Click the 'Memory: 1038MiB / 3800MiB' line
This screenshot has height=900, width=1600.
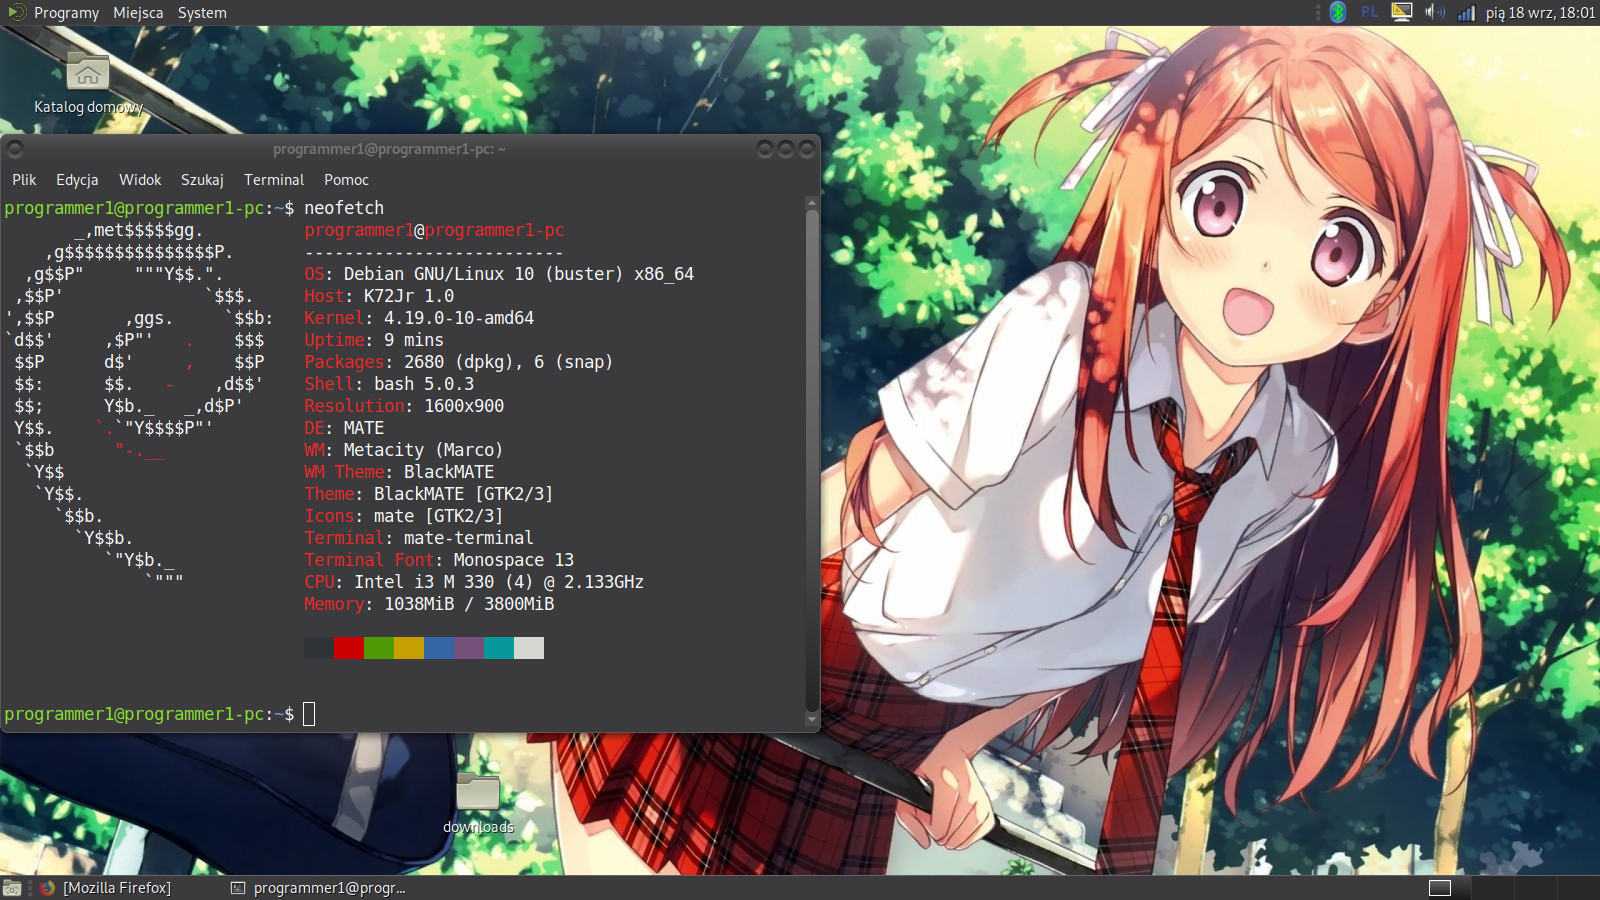429,604
